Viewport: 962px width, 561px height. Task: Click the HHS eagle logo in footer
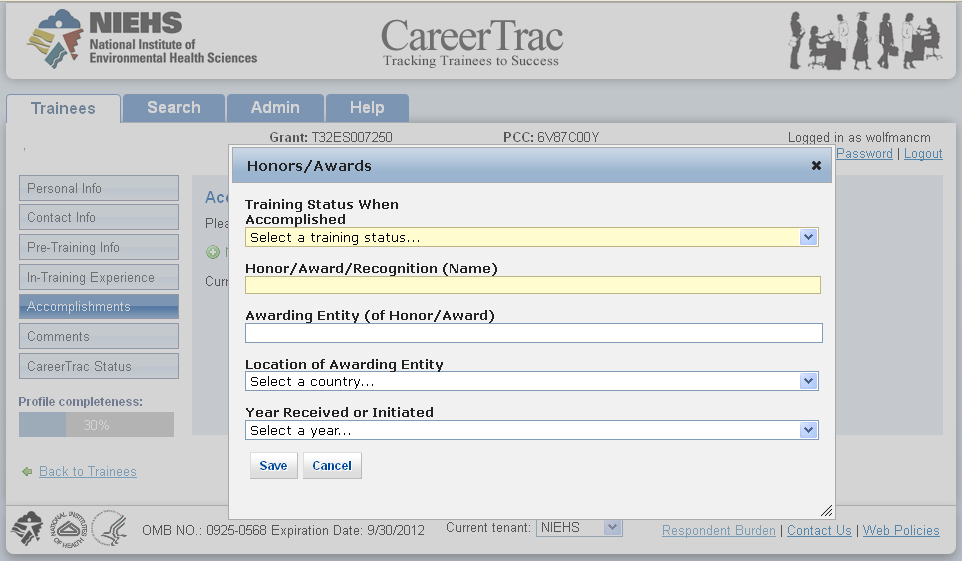click(109, 529)
